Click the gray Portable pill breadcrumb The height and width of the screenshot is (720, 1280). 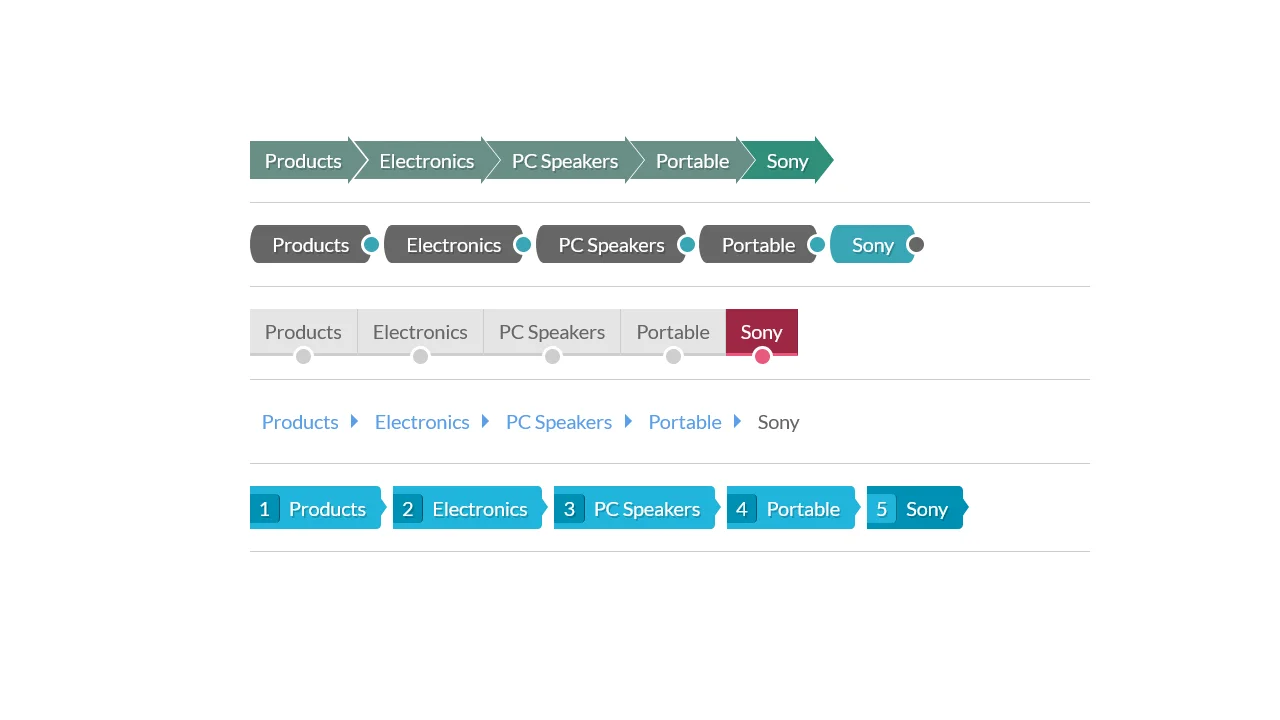(x=758, y=245)
